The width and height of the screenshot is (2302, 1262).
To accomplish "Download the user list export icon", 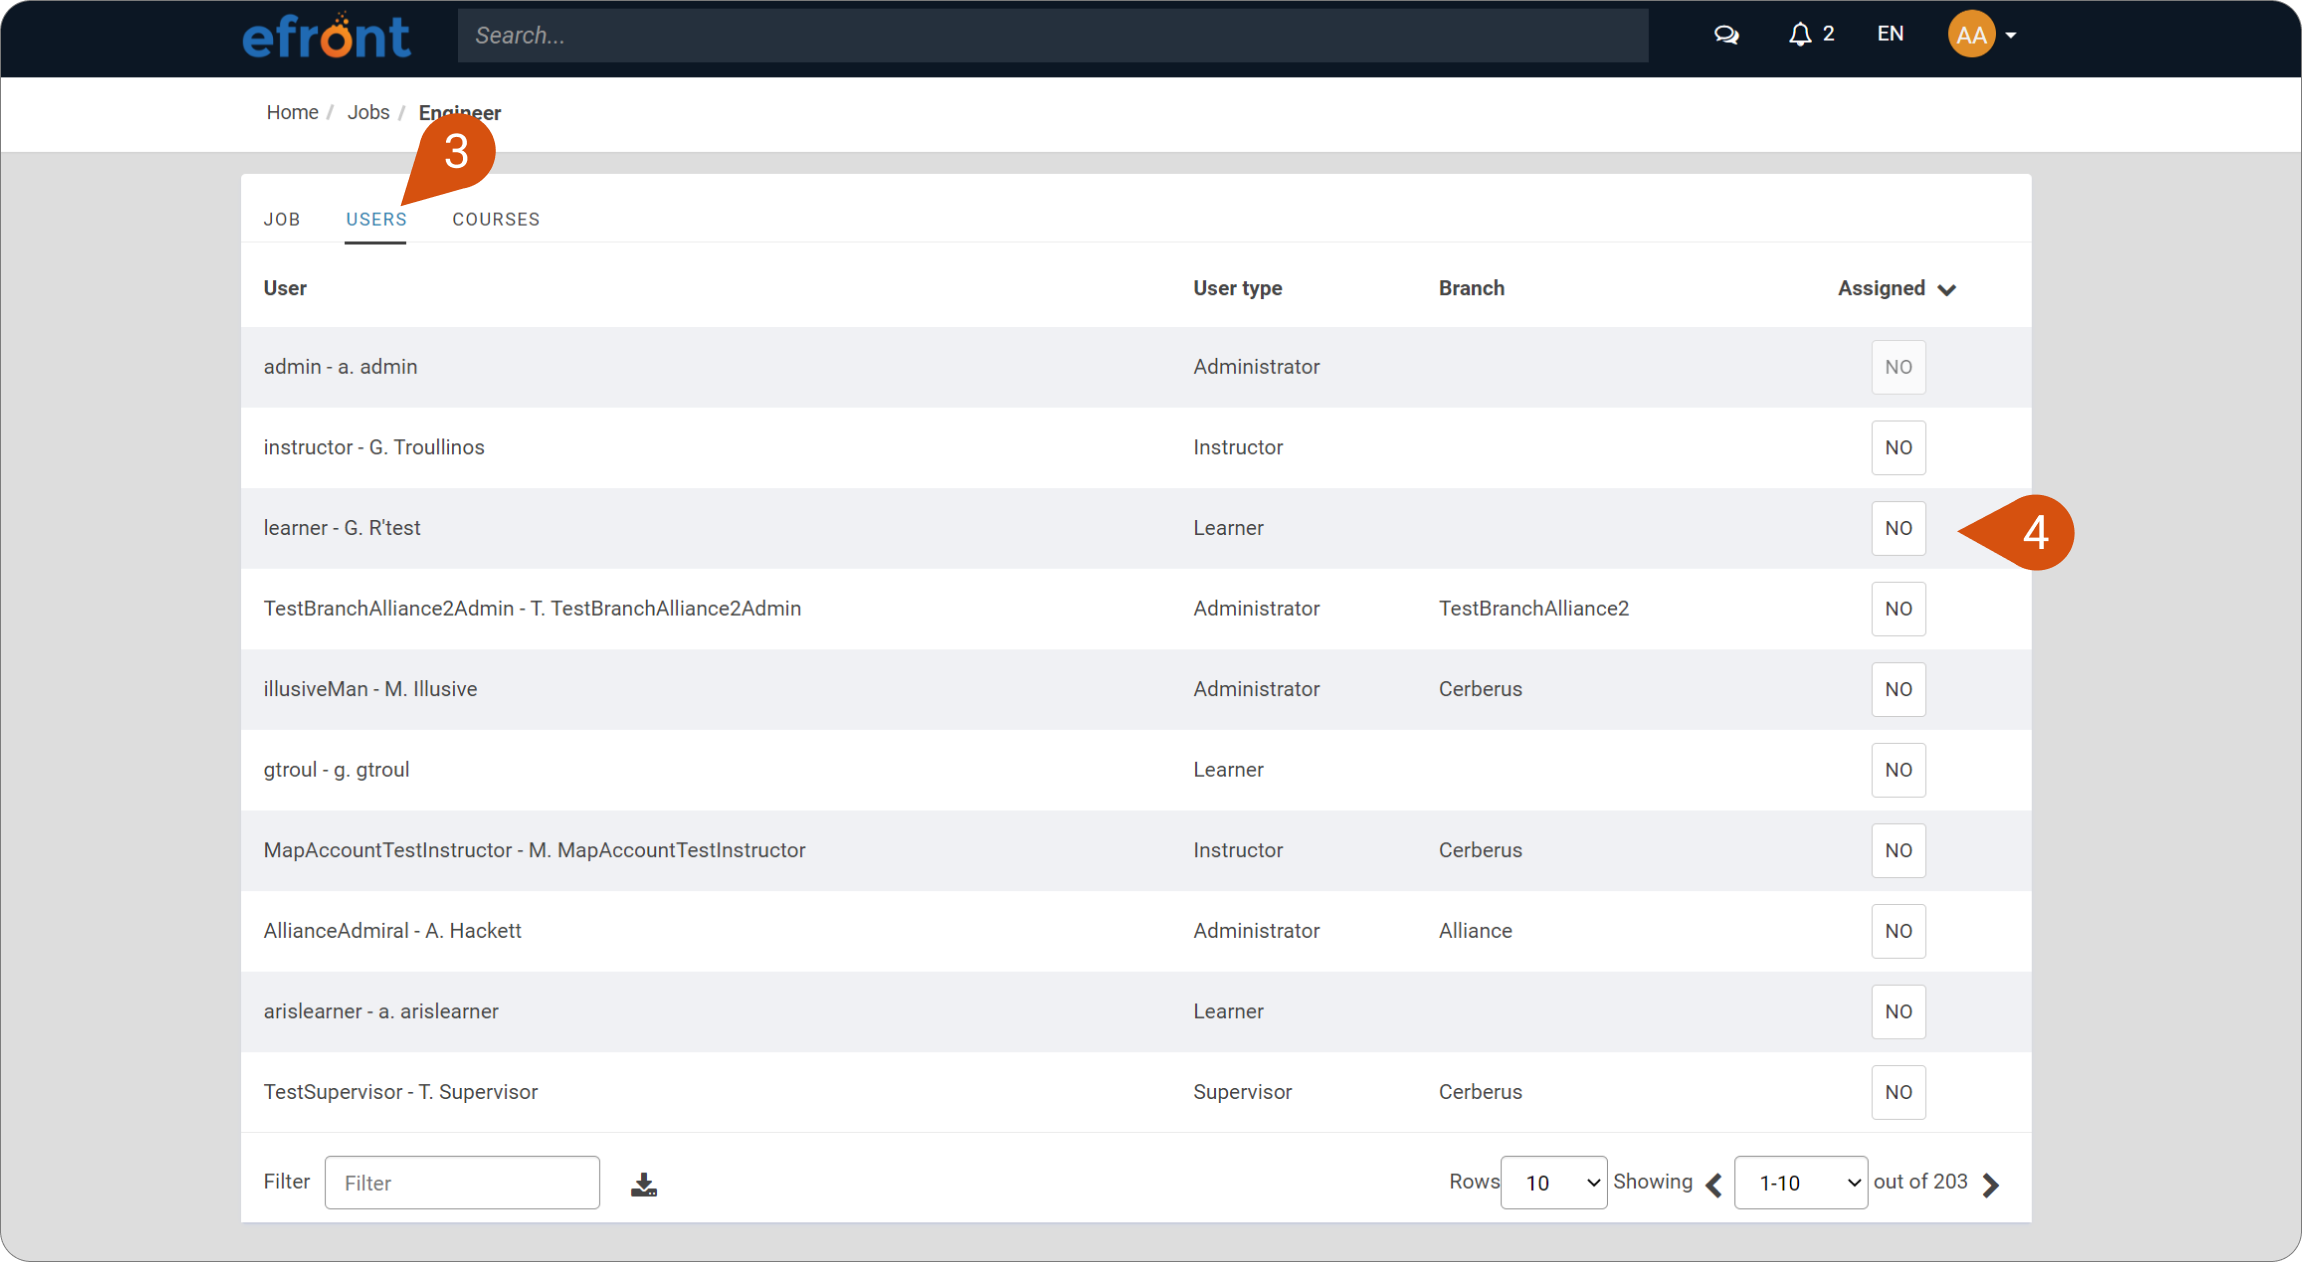I will click(644, 1184).
